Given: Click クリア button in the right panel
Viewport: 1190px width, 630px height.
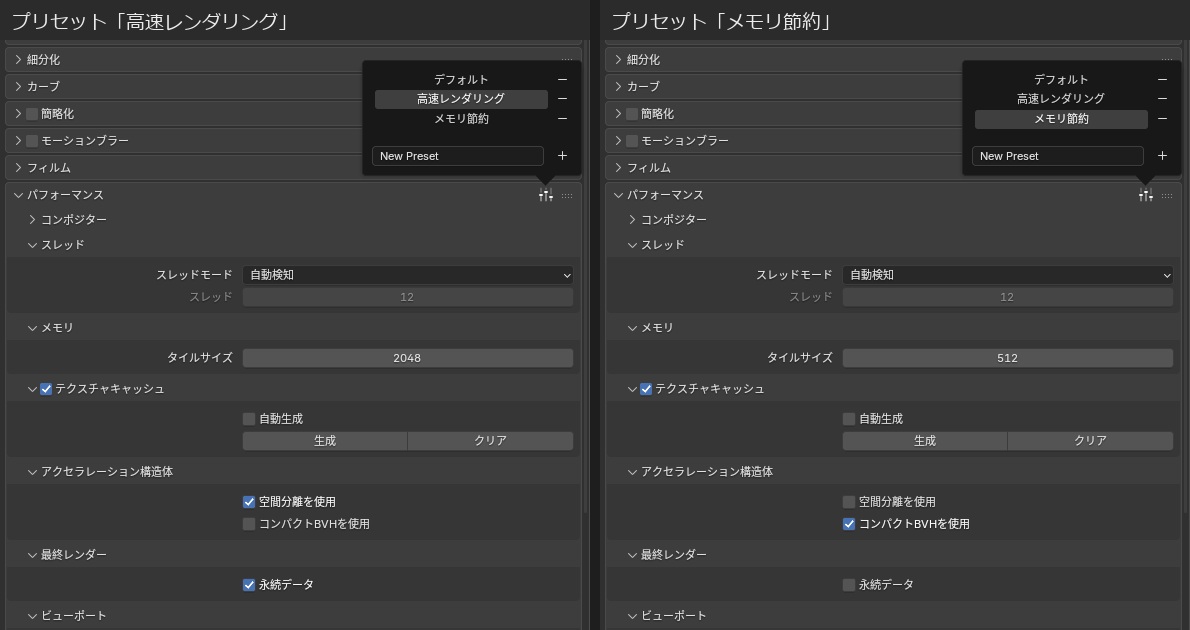Looking at the screenshot, I should point(1091,441).
